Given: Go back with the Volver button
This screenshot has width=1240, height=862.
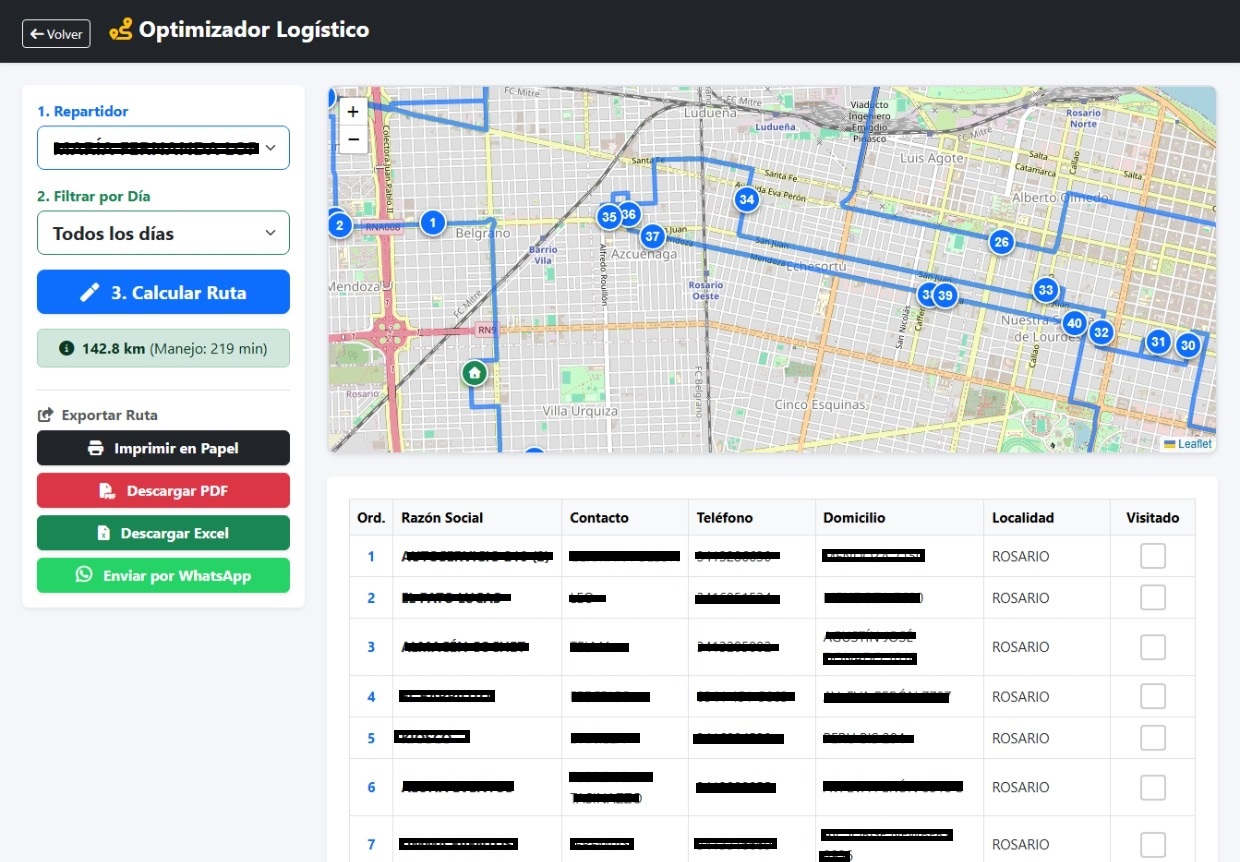Looking at the screenshot, I should (x=56, y=33).
